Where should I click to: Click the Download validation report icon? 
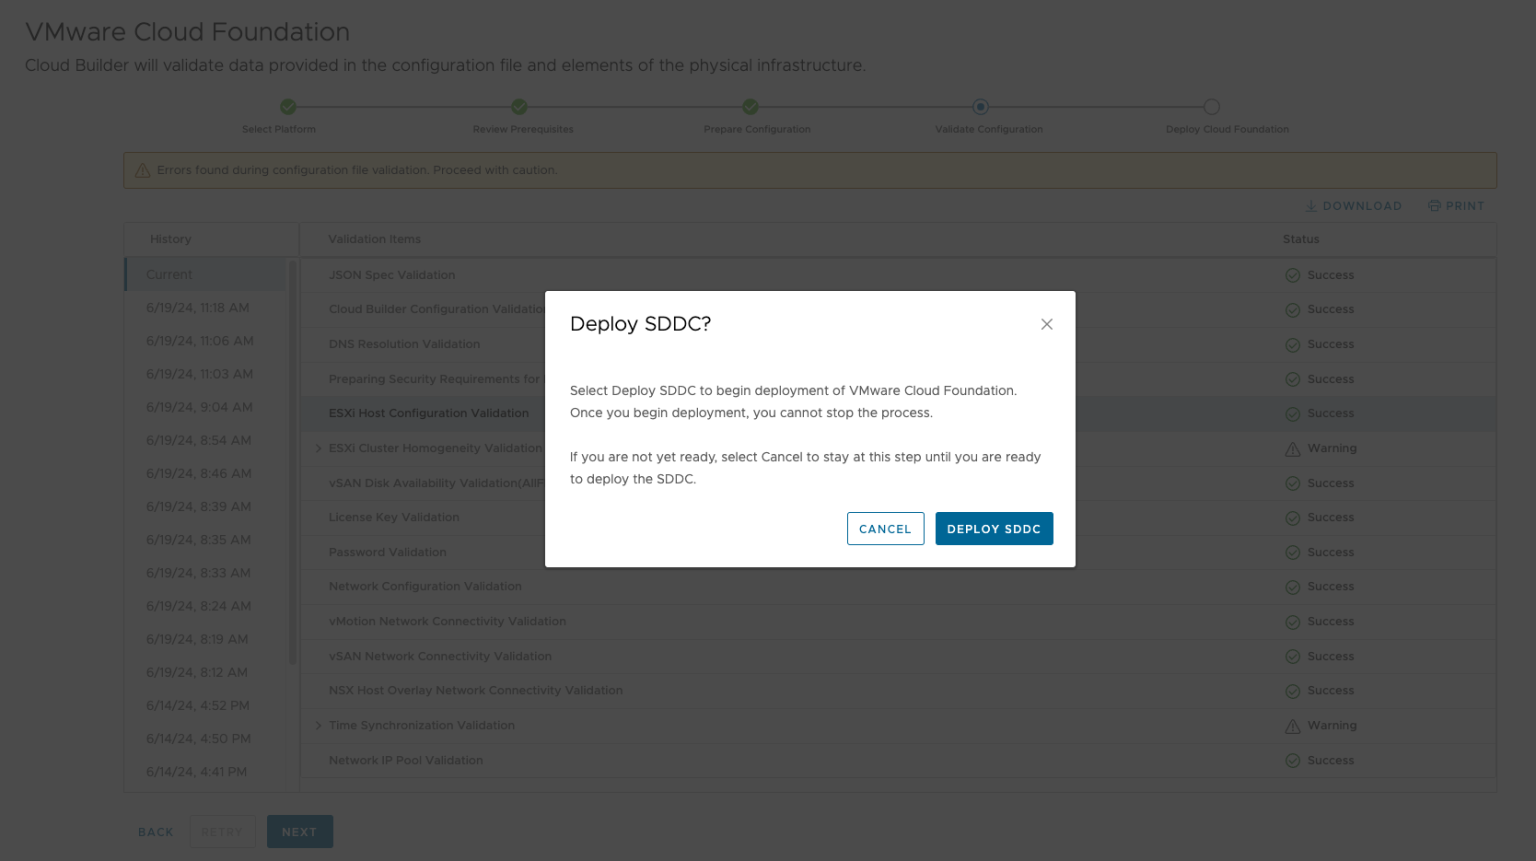[x=1312, y=206]
